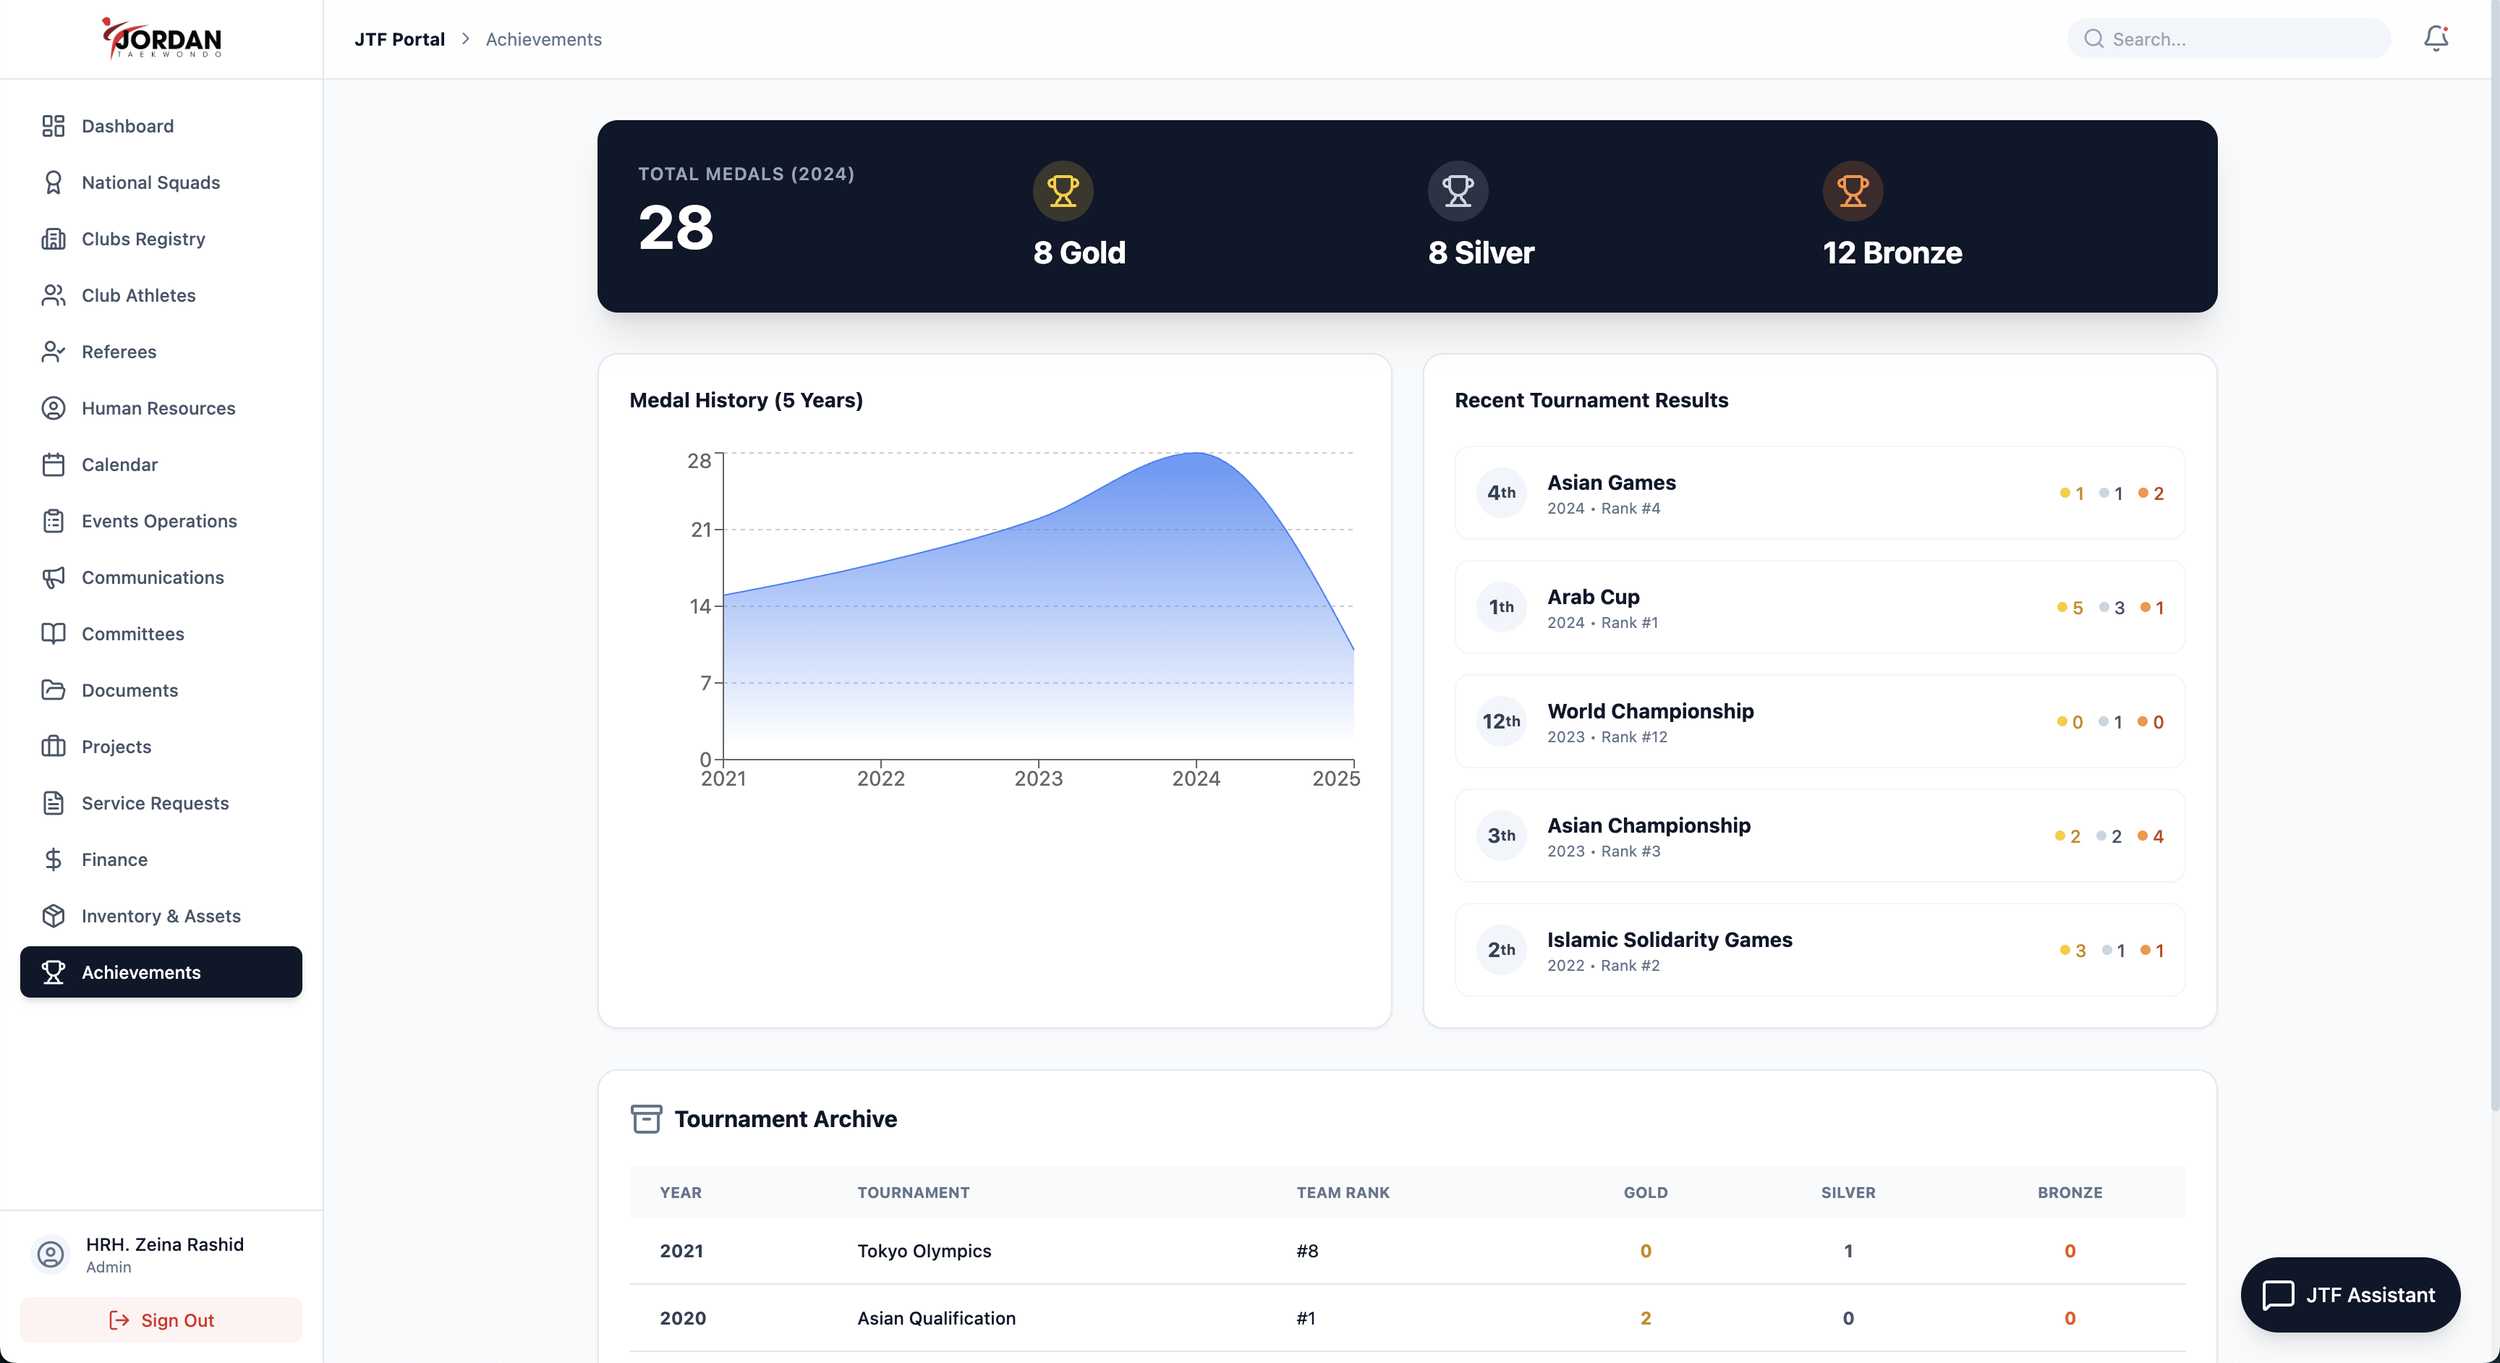Screen dimensions: 2500x1363
Task: Click the Sign Out button
Action: click(161, 1320)
